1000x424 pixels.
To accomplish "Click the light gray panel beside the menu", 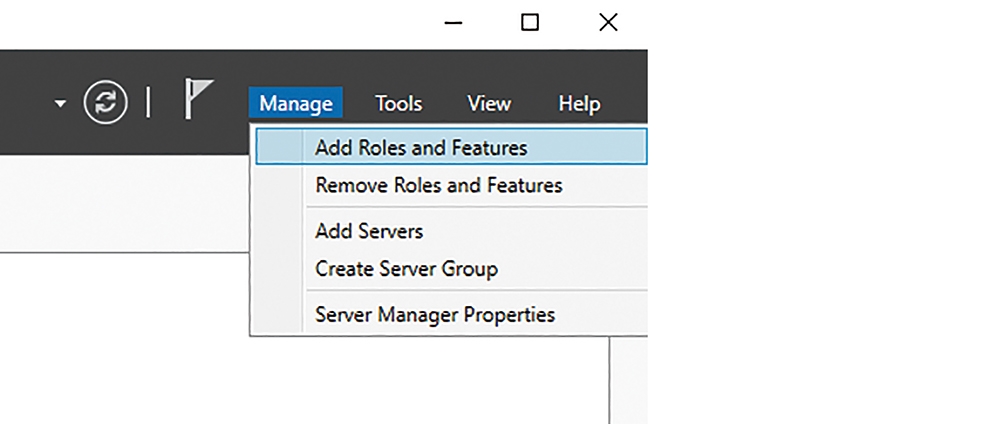I will [124, 203].
